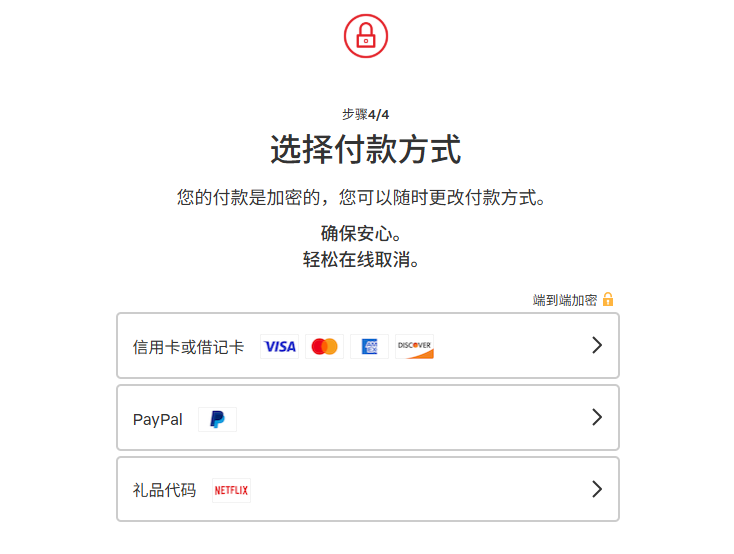Click the payment encryption description text
Viewport: 734px width, 554px height.
tap(361, 197)
